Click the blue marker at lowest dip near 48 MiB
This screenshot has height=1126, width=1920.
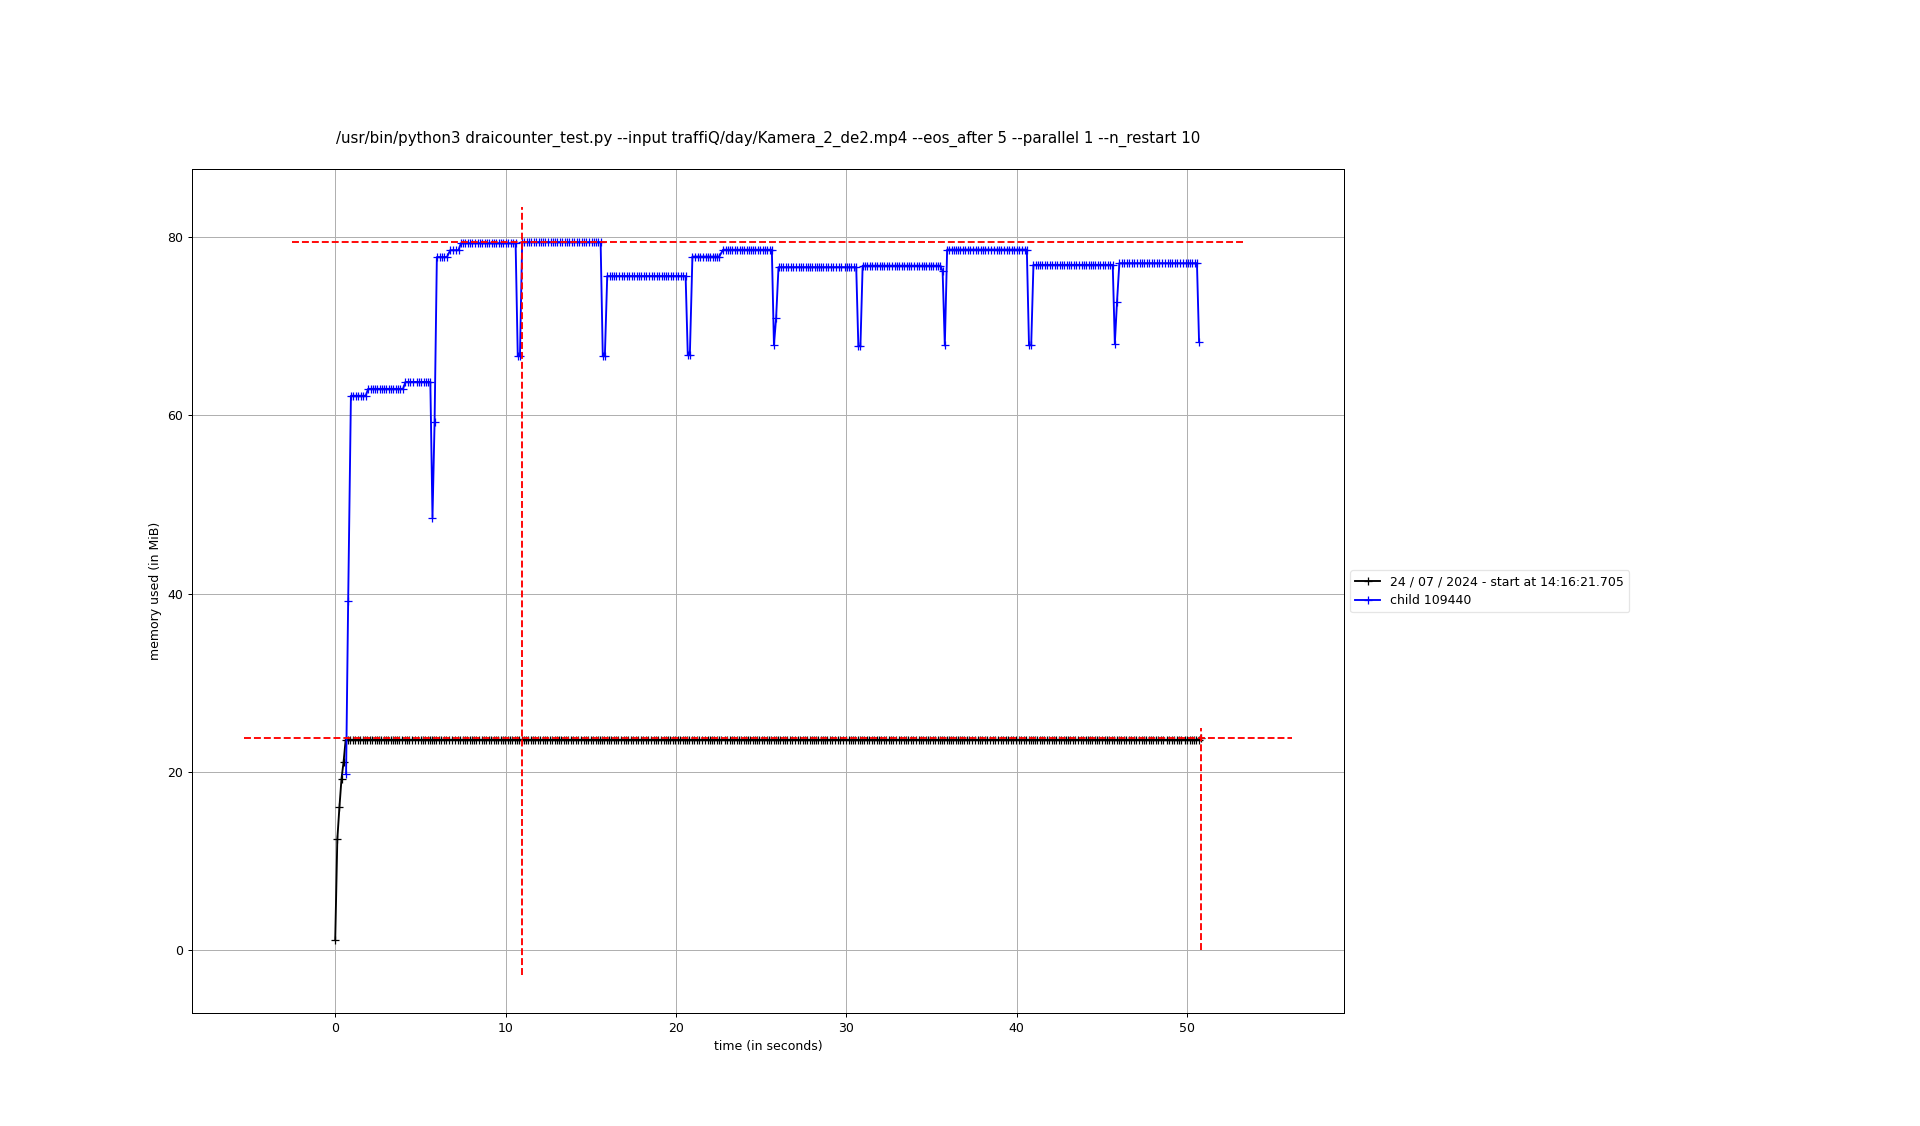(x=432, y=519)
